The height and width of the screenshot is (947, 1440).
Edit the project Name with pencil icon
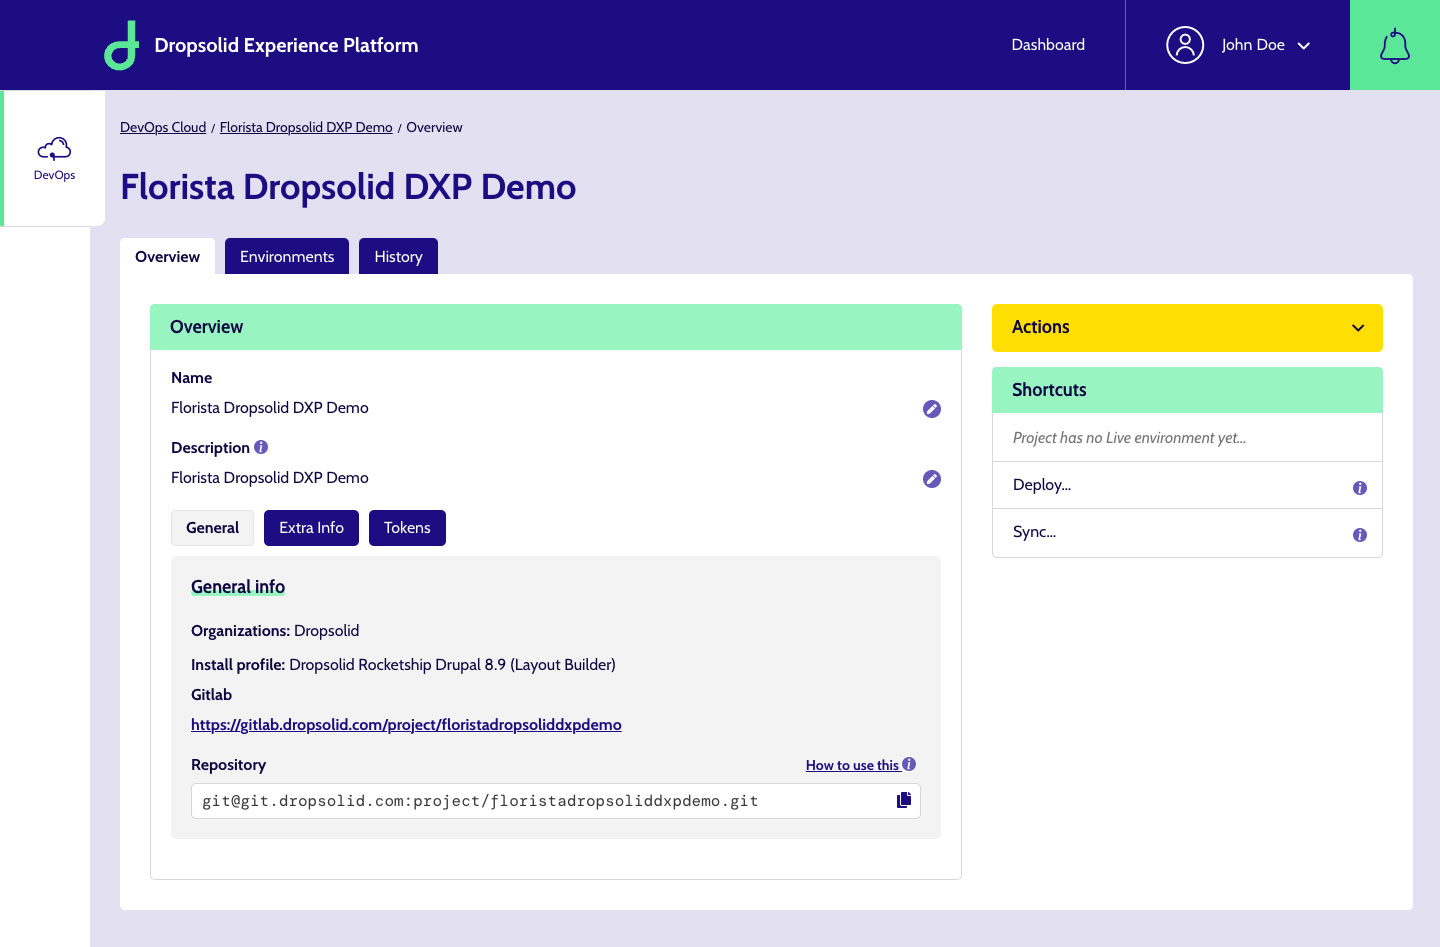(x=932, y=409)
